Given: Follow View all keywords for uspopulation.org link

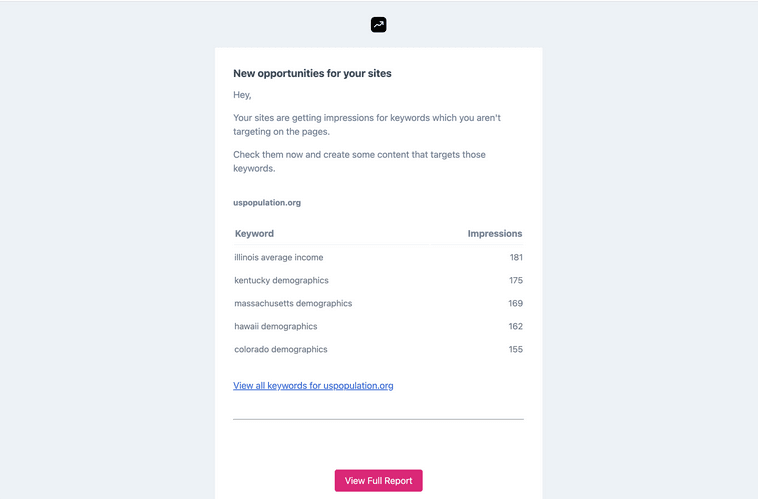Looking at the screenshot, I should coord(313,385).
